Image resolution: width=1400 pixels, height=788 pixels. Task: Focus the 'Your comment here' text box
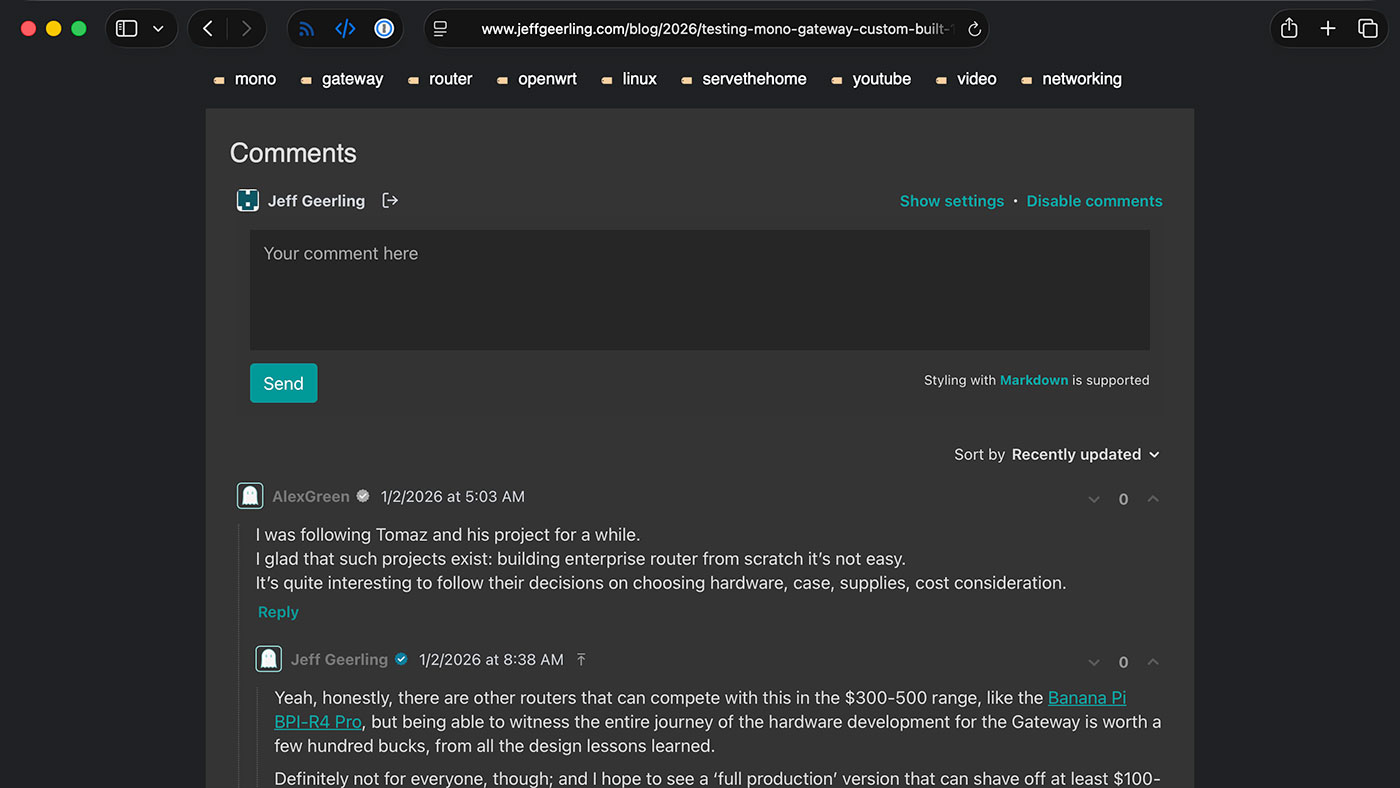click(700, 290)
